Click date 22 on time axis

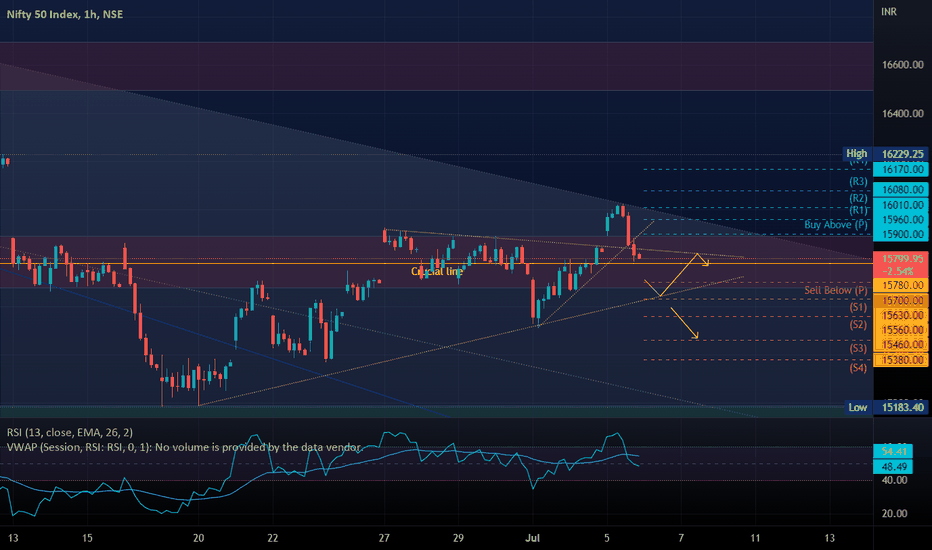[273, 538]
